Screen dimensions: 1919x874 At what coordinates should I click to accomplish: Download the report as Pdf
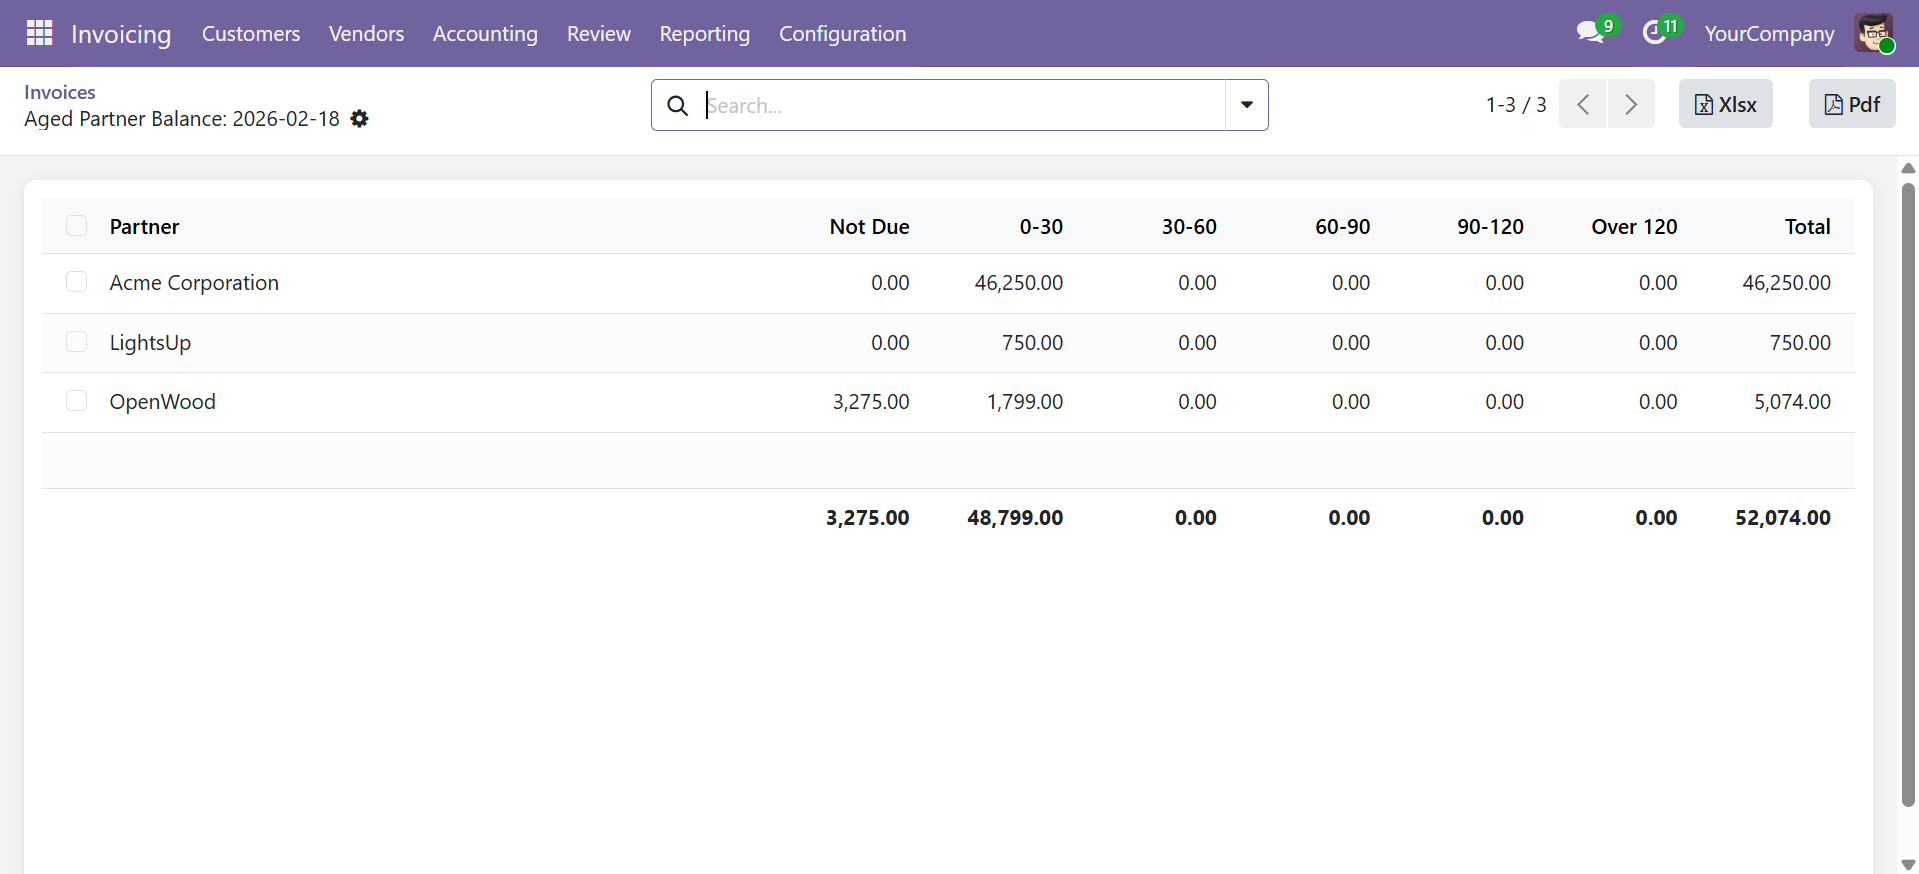[x=1851, y=104]
